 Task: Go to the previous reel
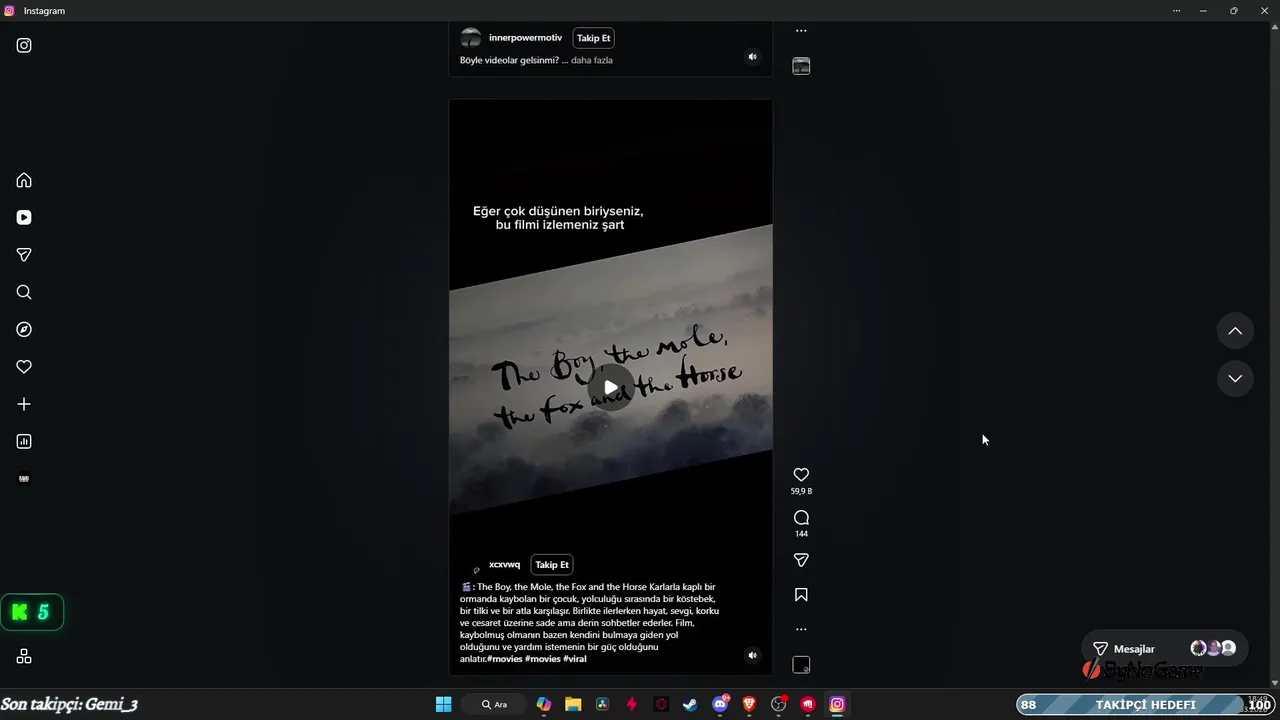[x=1235, y=331]
